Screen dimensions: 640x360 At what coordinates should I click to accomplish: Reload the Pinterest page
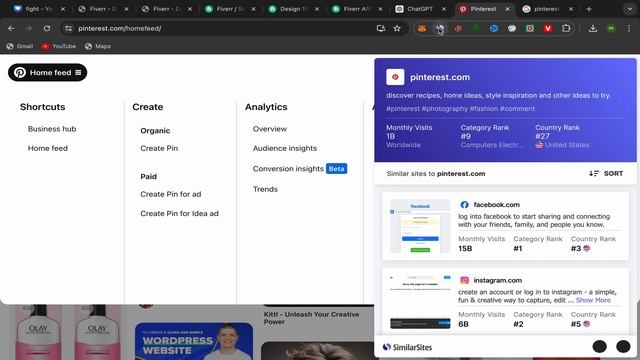(x=47, y=28)
